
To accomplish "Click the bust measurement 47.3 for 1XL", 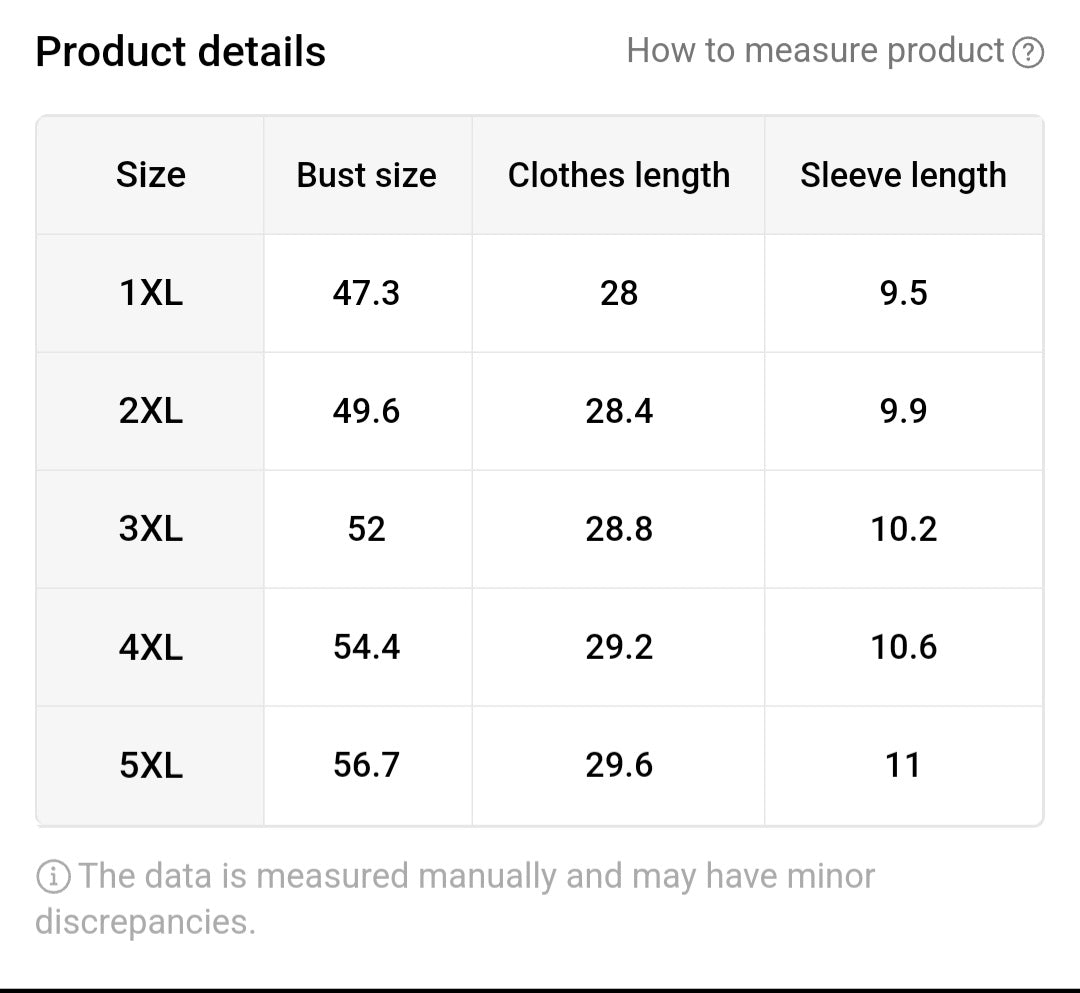I will point(366,293).
